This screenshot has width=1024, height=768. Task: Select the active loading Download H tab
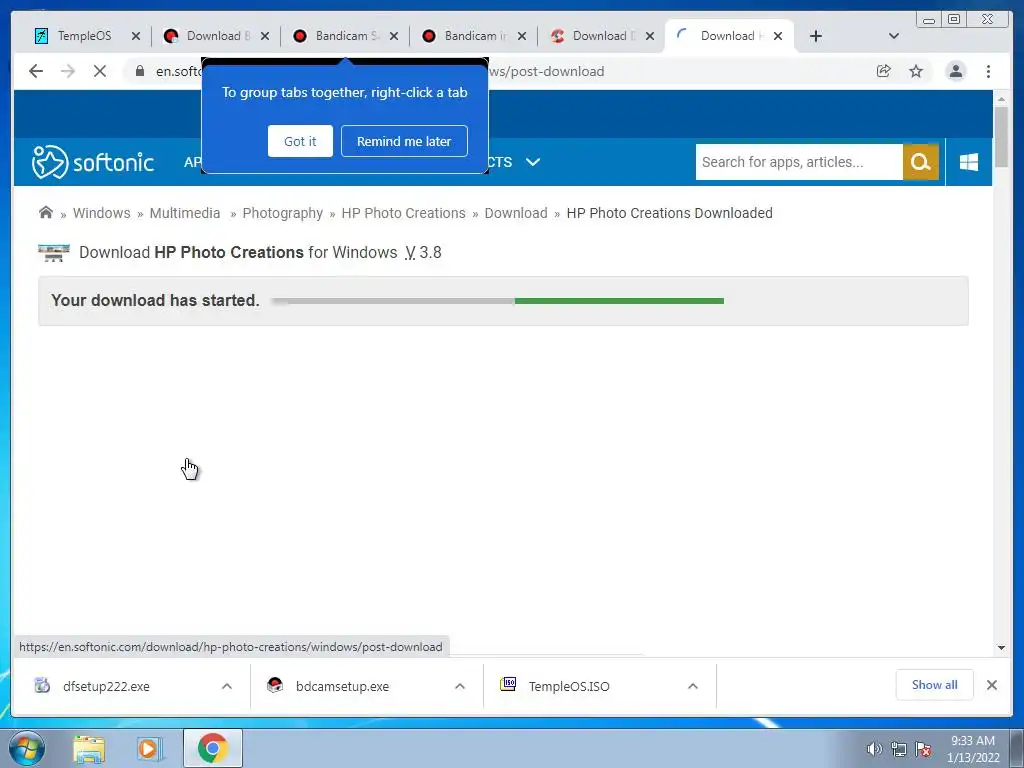click(x=728, y=36)
